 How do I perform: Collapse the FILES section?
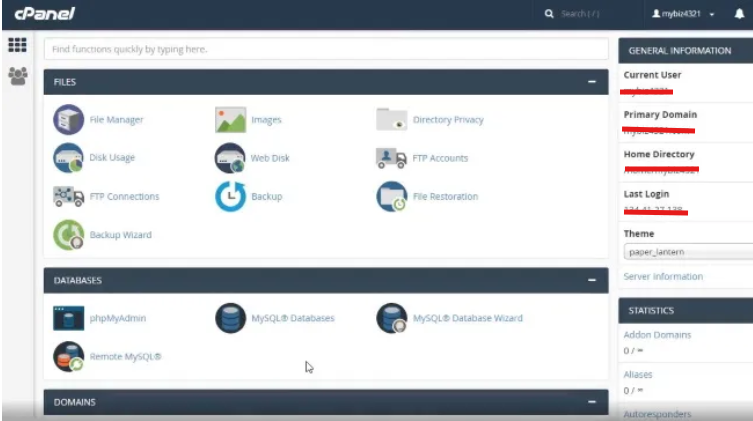(x=592, y=82)
